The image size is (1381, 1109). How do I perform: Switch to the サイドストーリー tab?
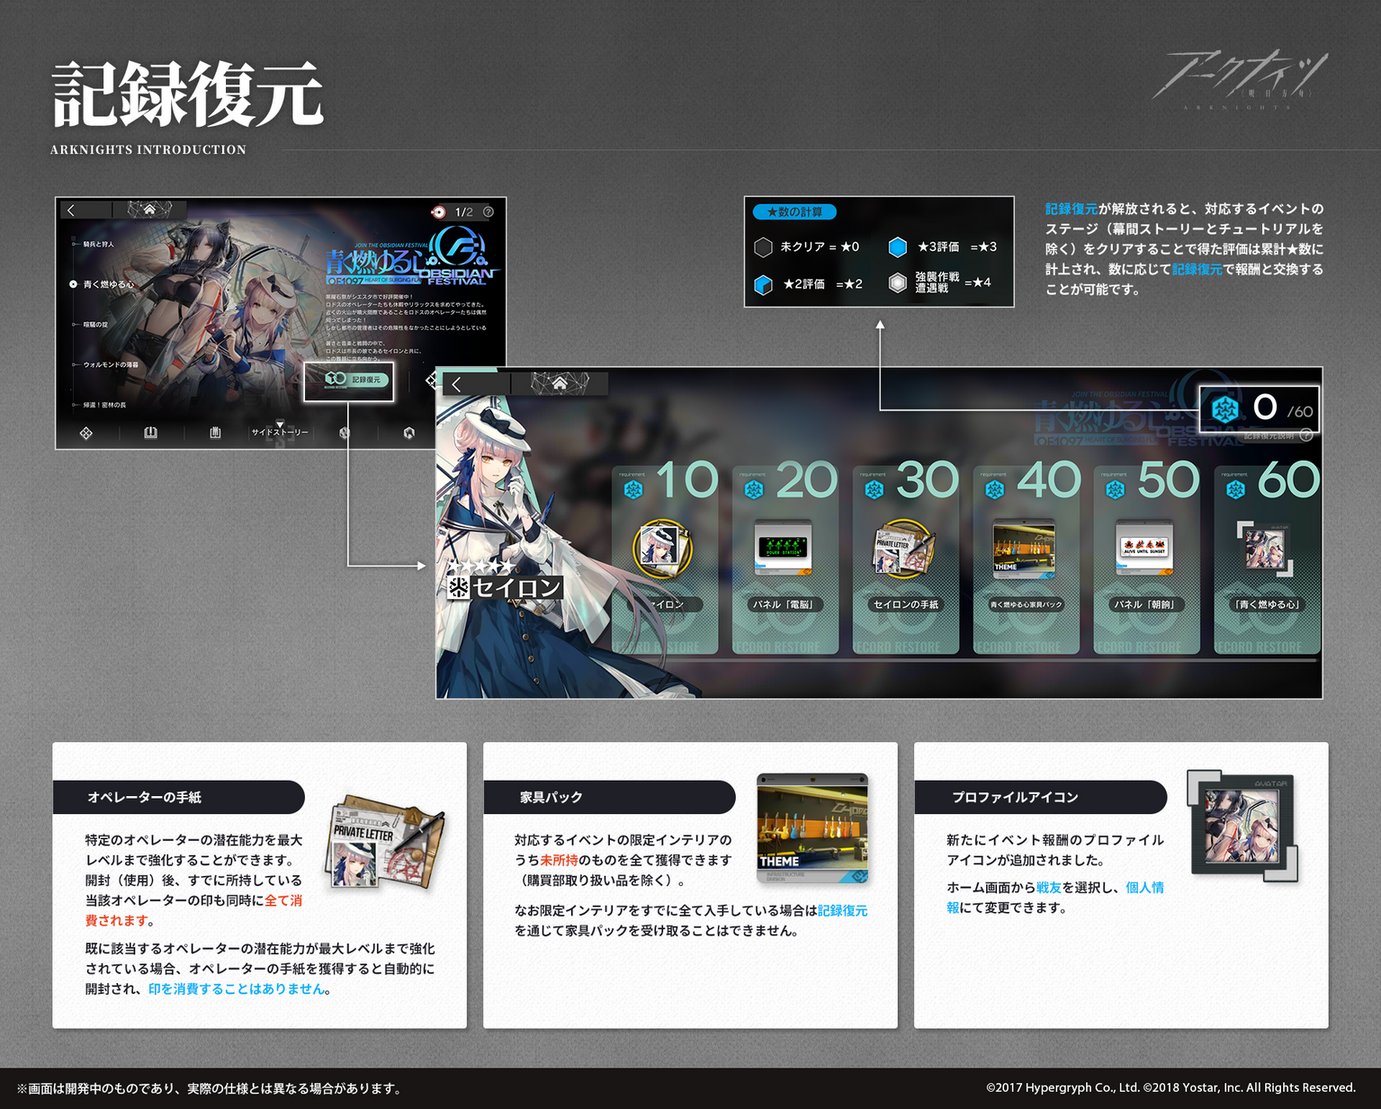pyautogui.click(x=280, y=432)
